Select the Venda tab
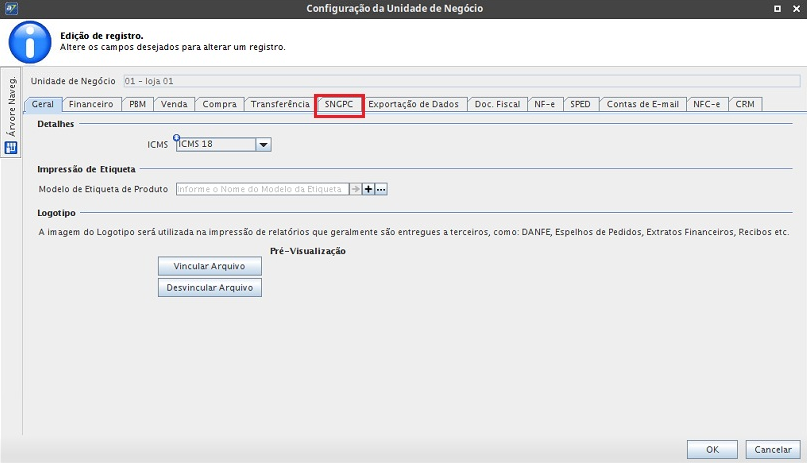807x463 pixels. [x=174, y=104]
